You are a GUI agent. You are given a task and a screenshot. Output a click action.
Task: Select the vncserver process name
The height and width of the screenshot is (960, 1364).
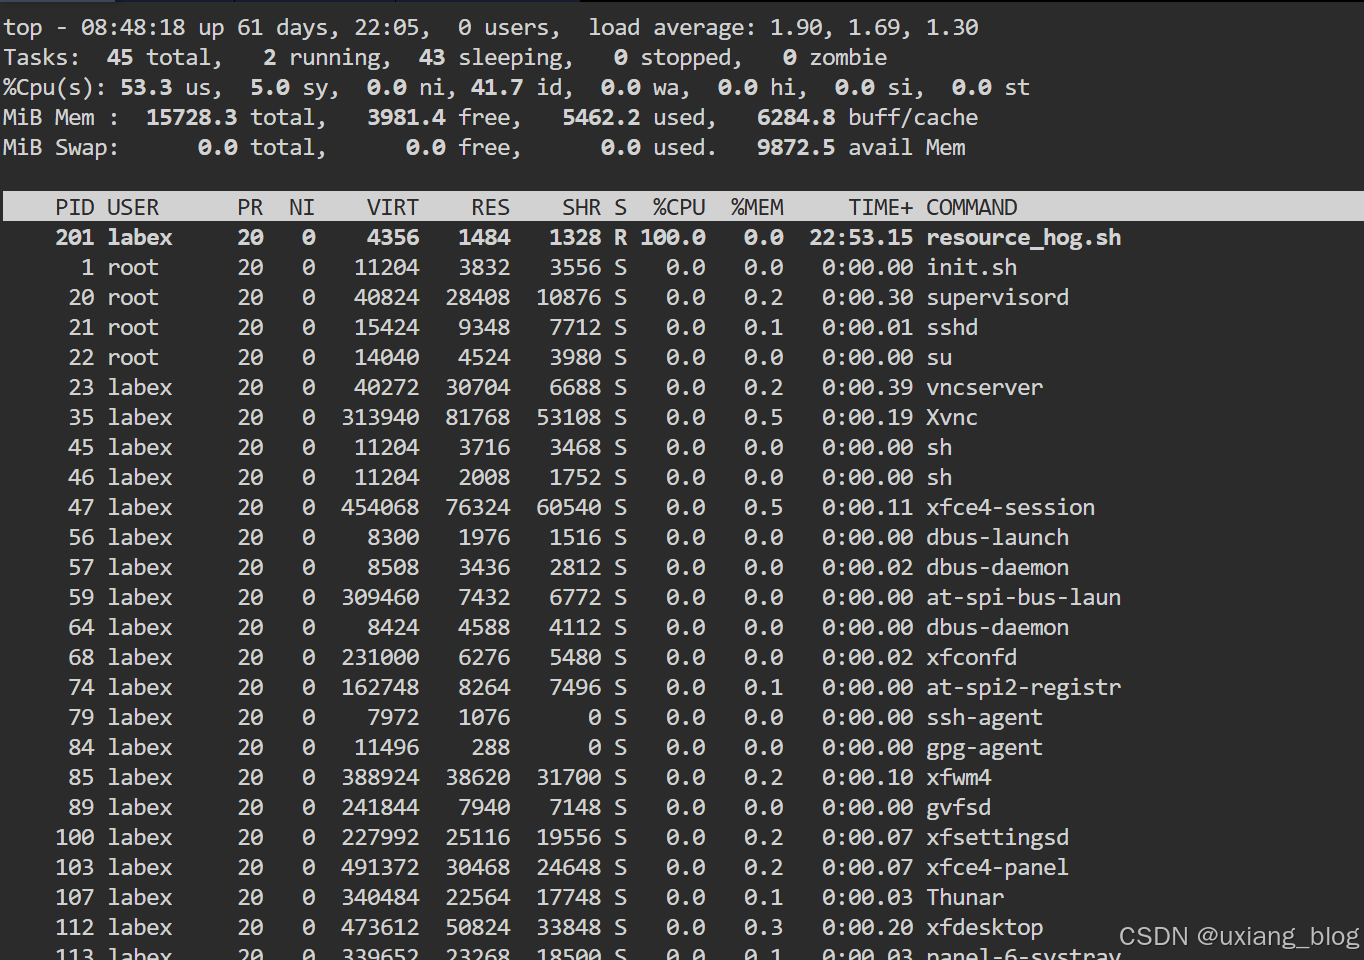[x=985, y=388]
